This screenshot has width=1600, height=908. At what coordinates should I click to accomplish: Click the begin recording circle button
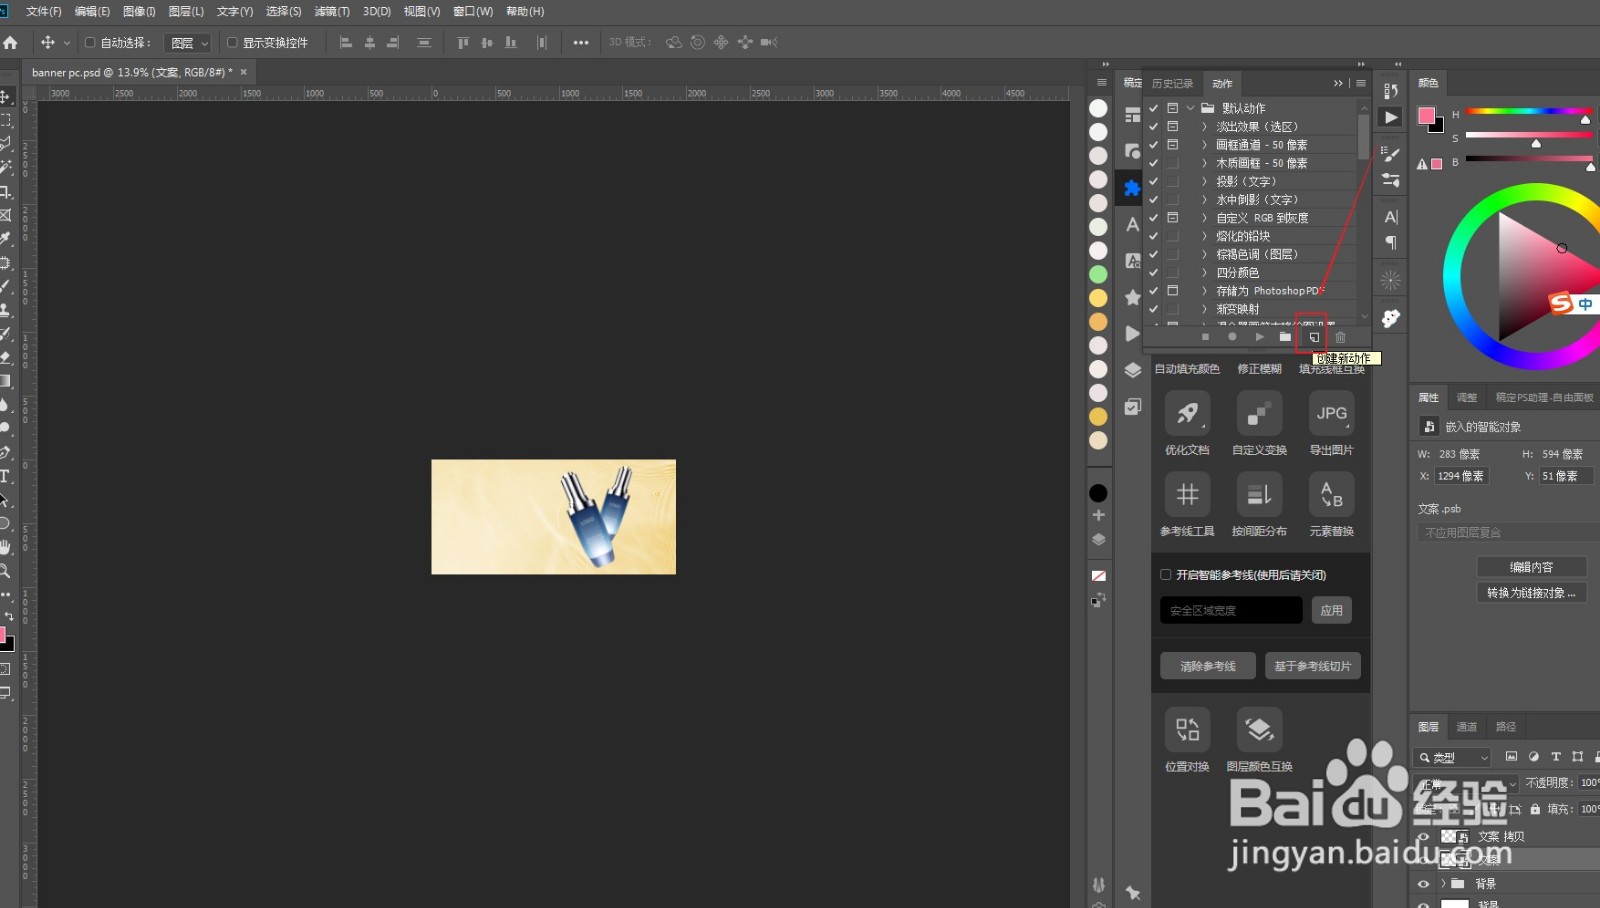(1232, 337)
